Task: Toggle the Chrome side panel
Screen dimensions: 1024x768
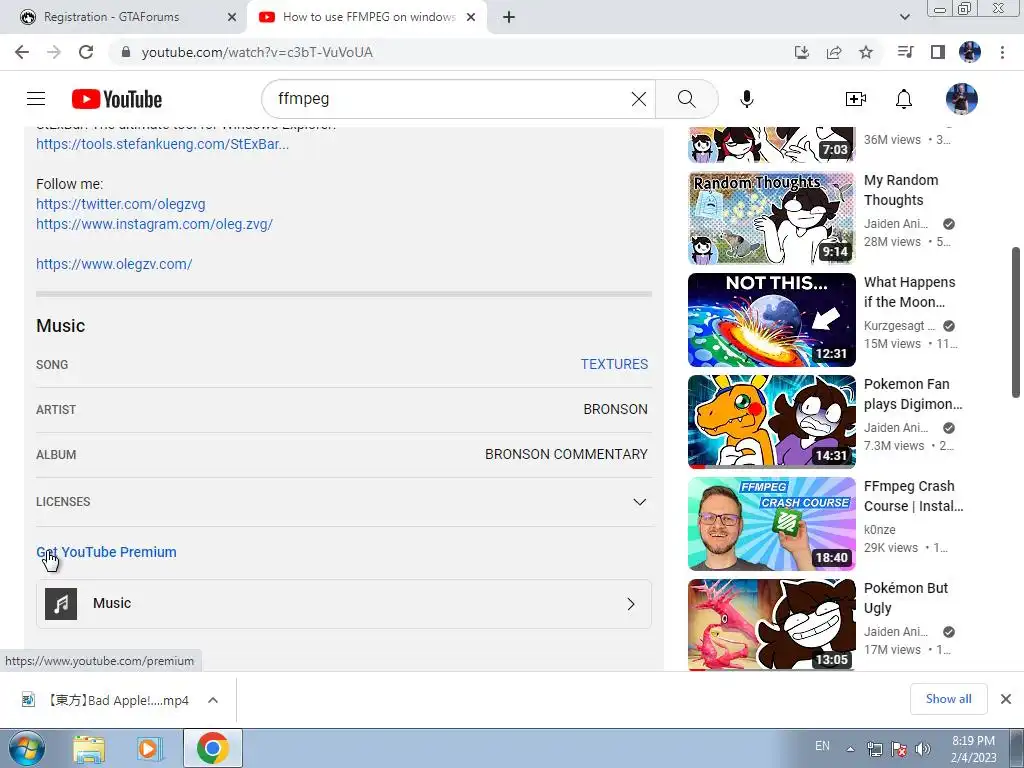Action: pos(938,52)
